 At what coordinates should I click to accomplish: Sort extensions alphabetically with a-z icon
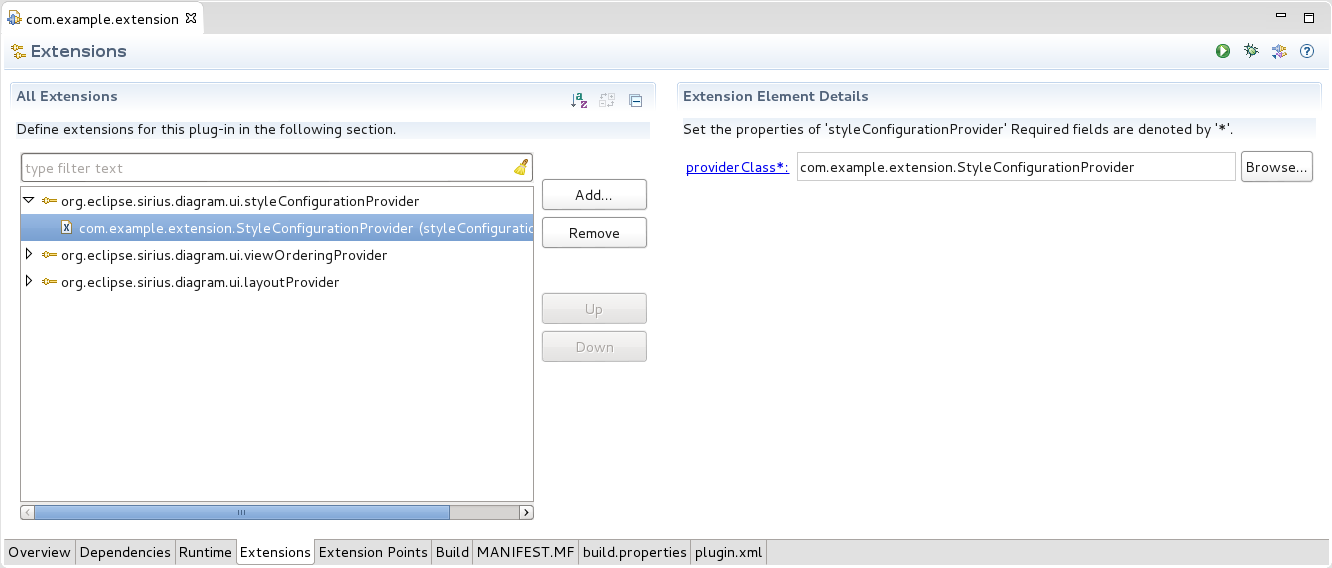point(579,99)
